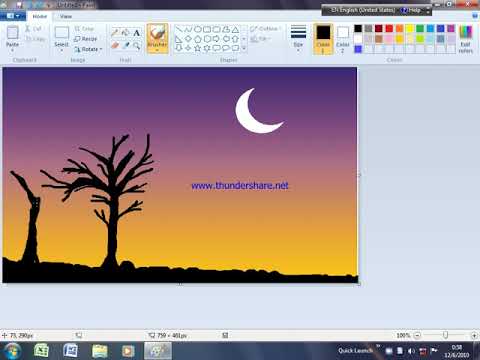Open the Paint application menu button
Viewport: 480px width, 360px height.
(13, 16)
